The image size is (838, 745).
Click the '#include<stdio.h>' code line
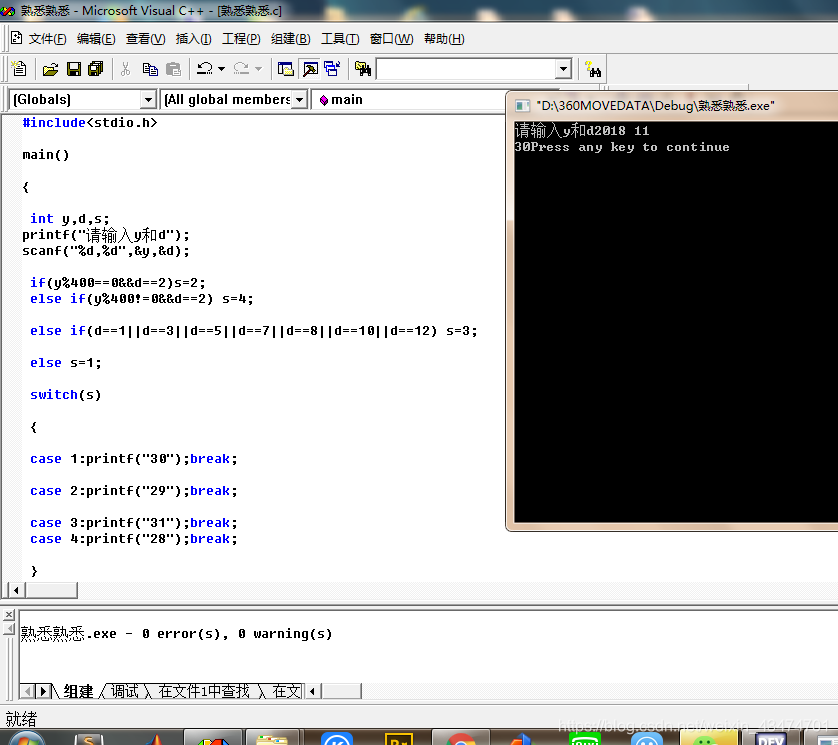pyautogui.click(x=90, y=123)
